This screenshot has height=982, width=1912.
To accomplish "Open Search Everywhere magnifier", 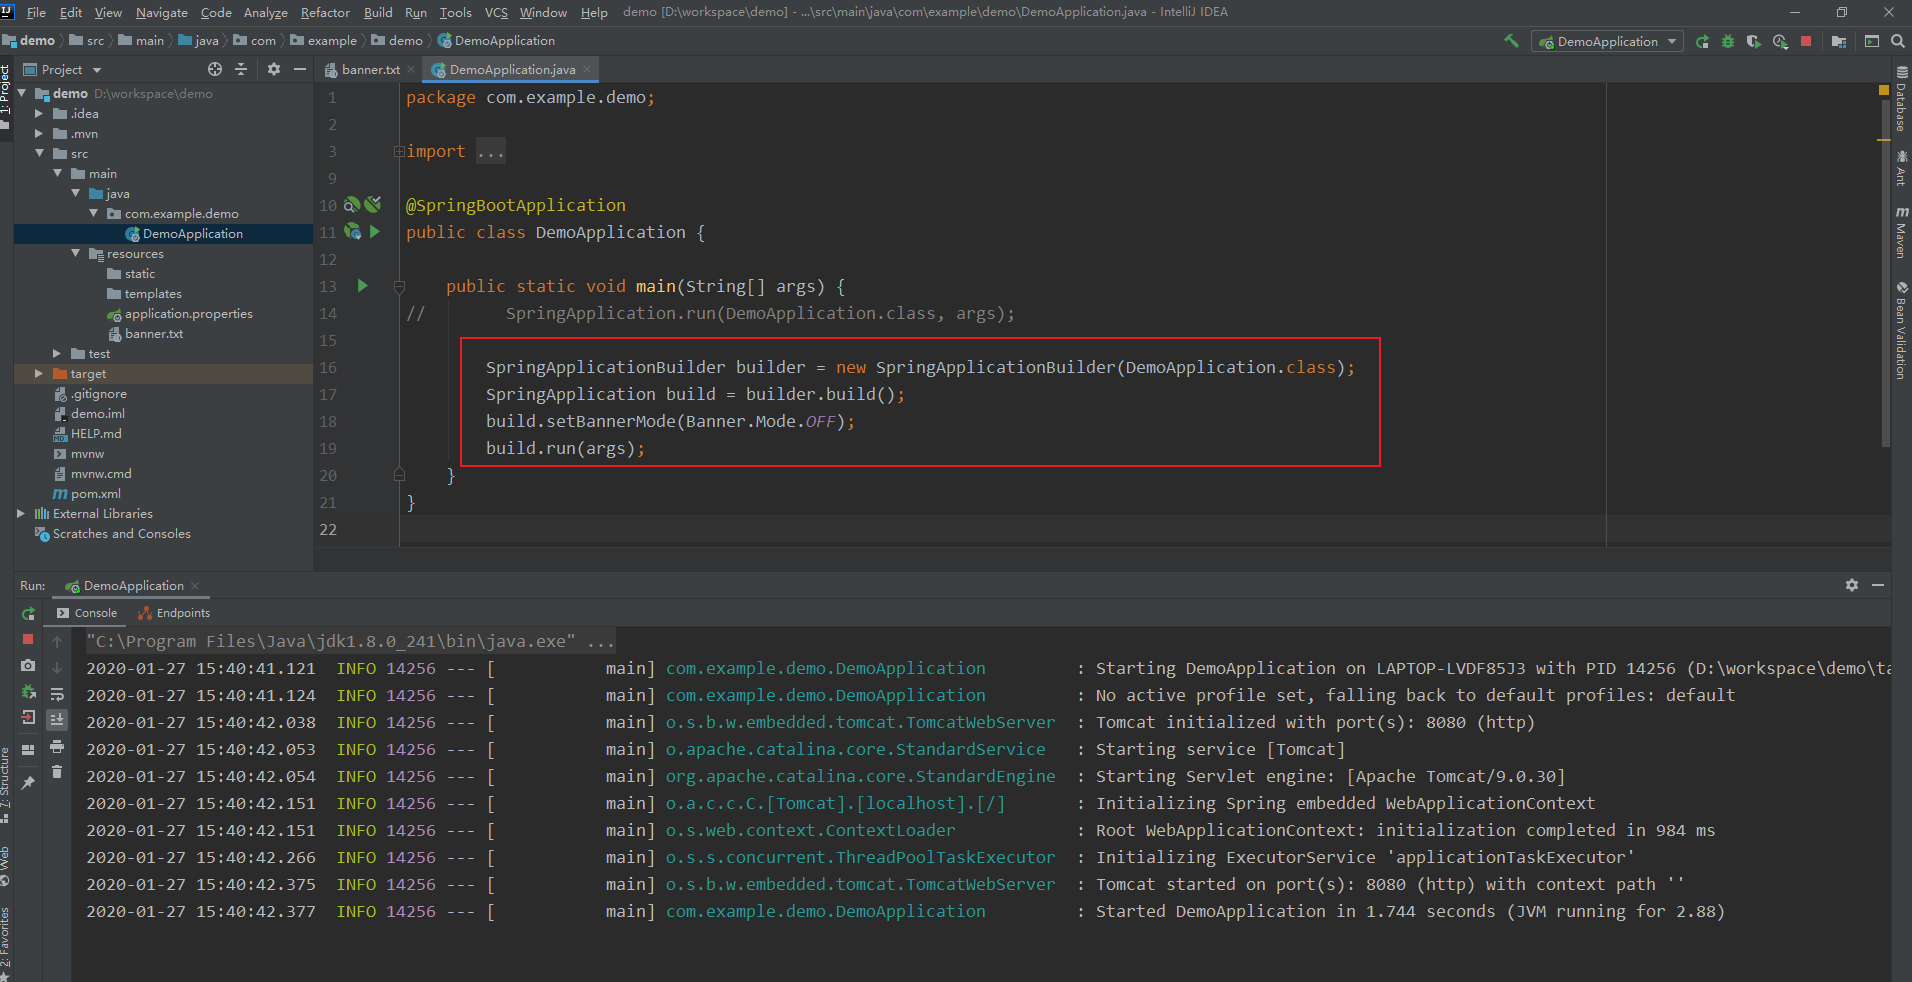I will pos(1897,41).
